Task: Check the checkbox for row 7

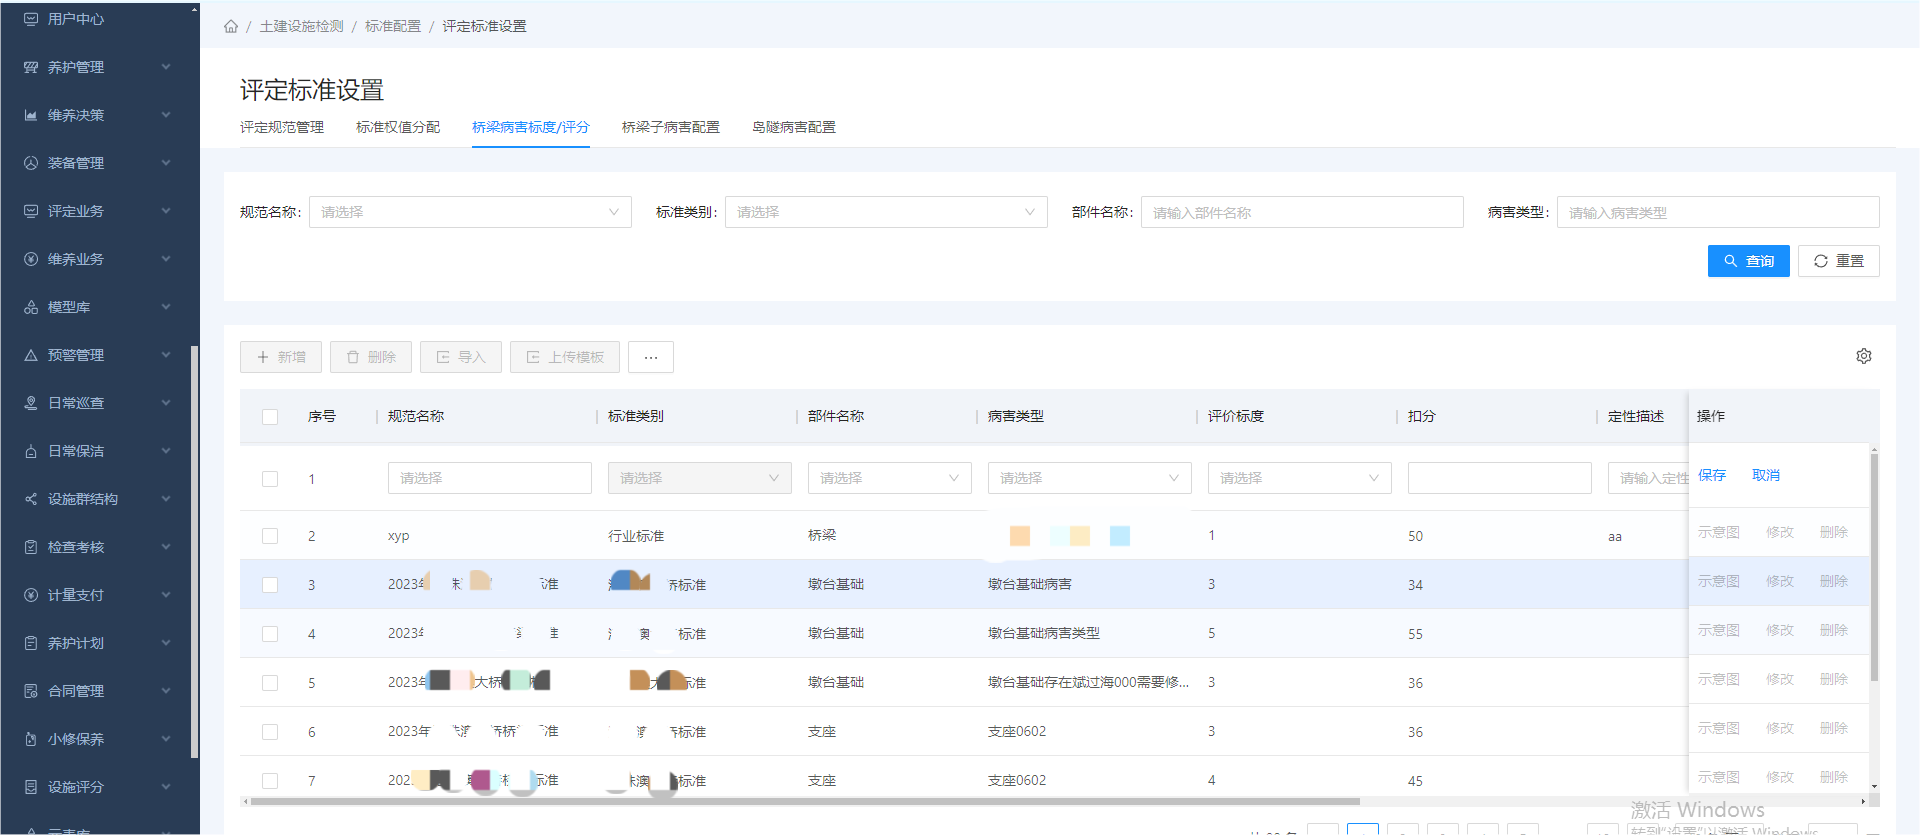Action: (270, 781)
